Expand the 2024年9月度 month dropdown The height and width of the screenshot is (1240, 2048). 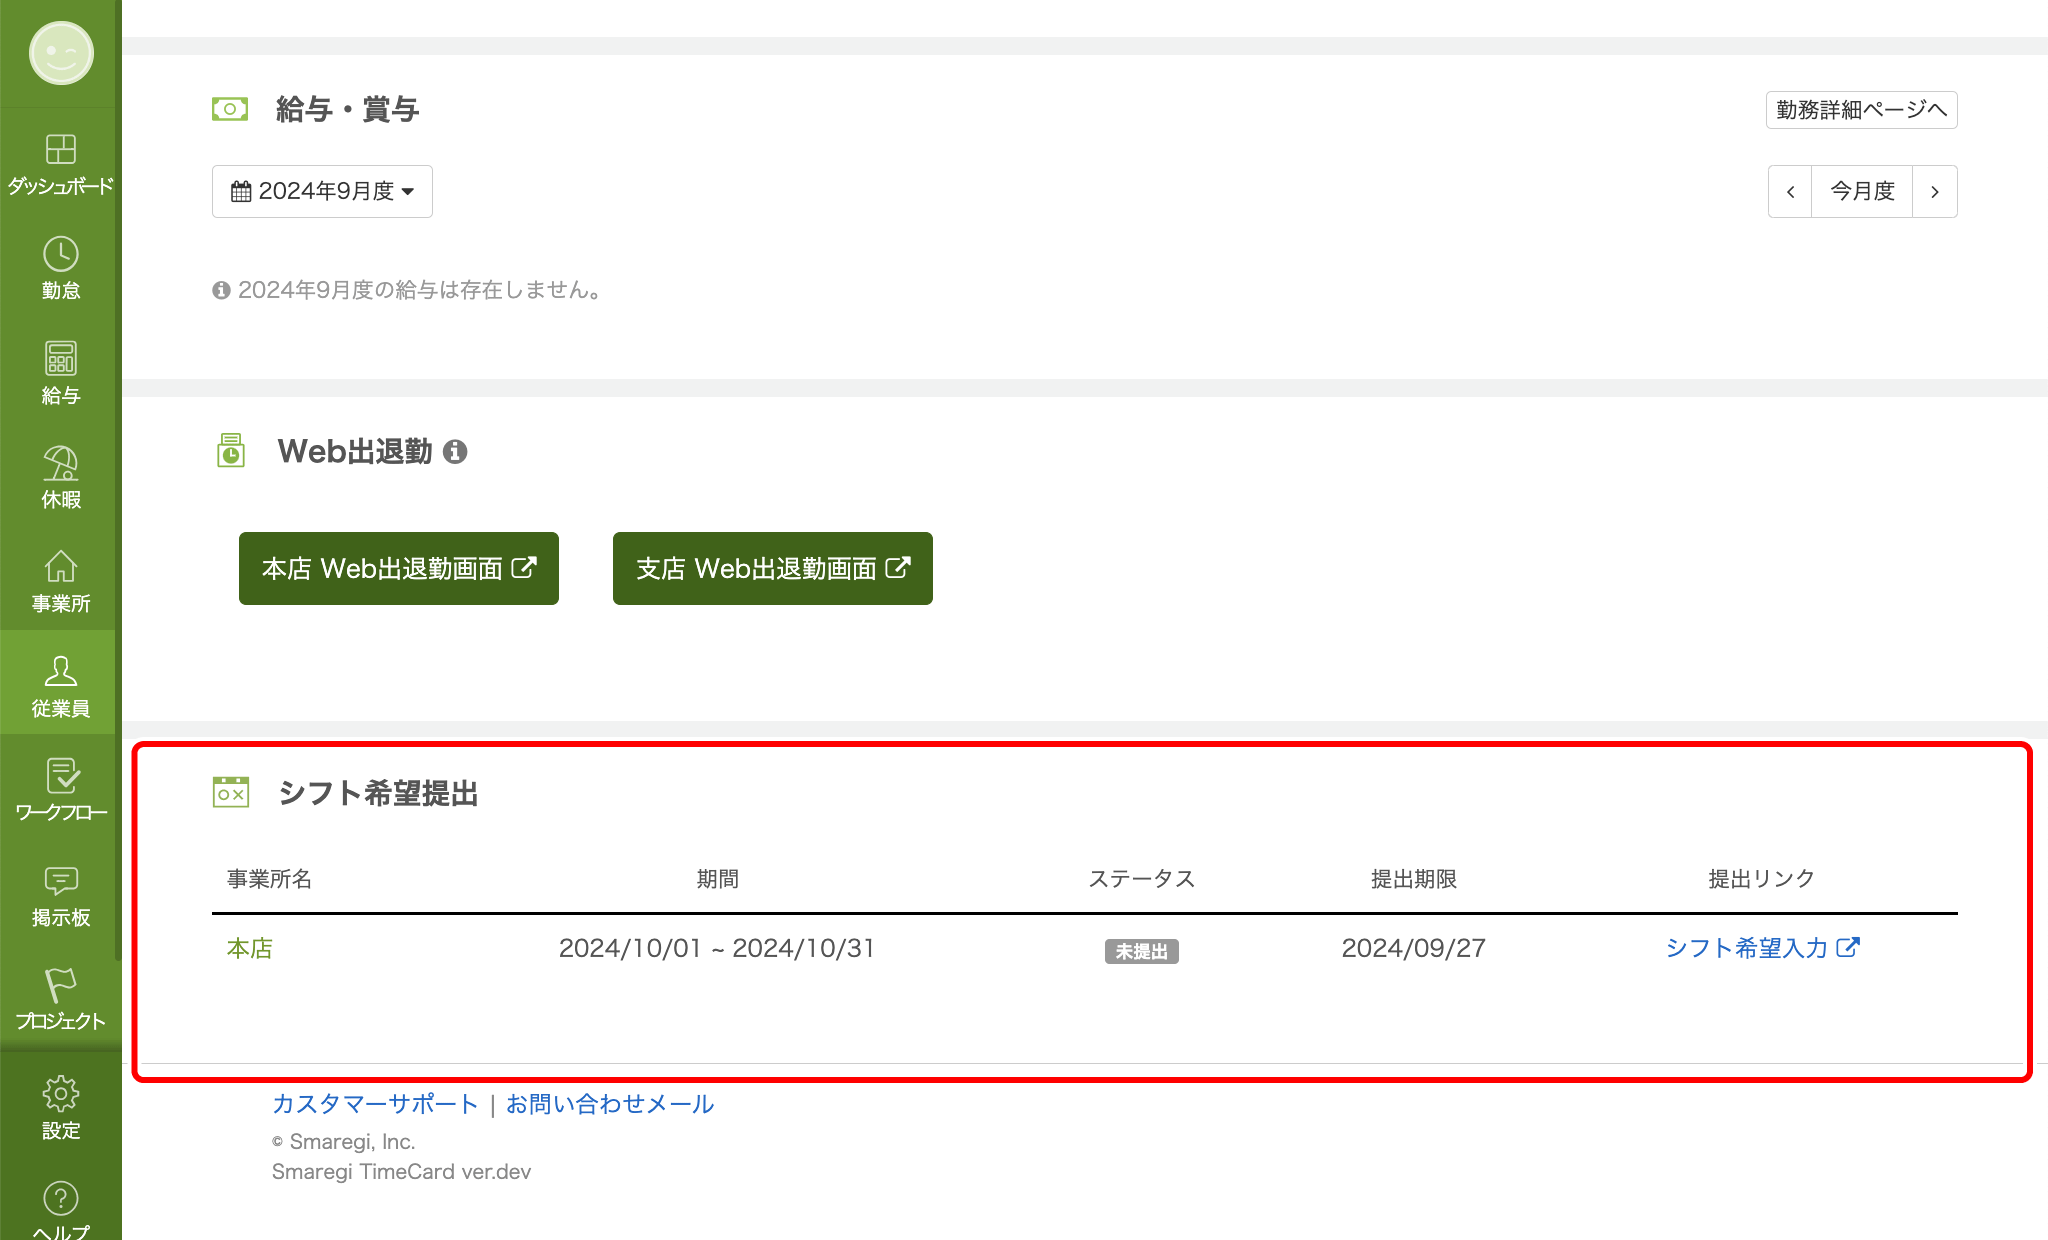click(x=322, y=191)
